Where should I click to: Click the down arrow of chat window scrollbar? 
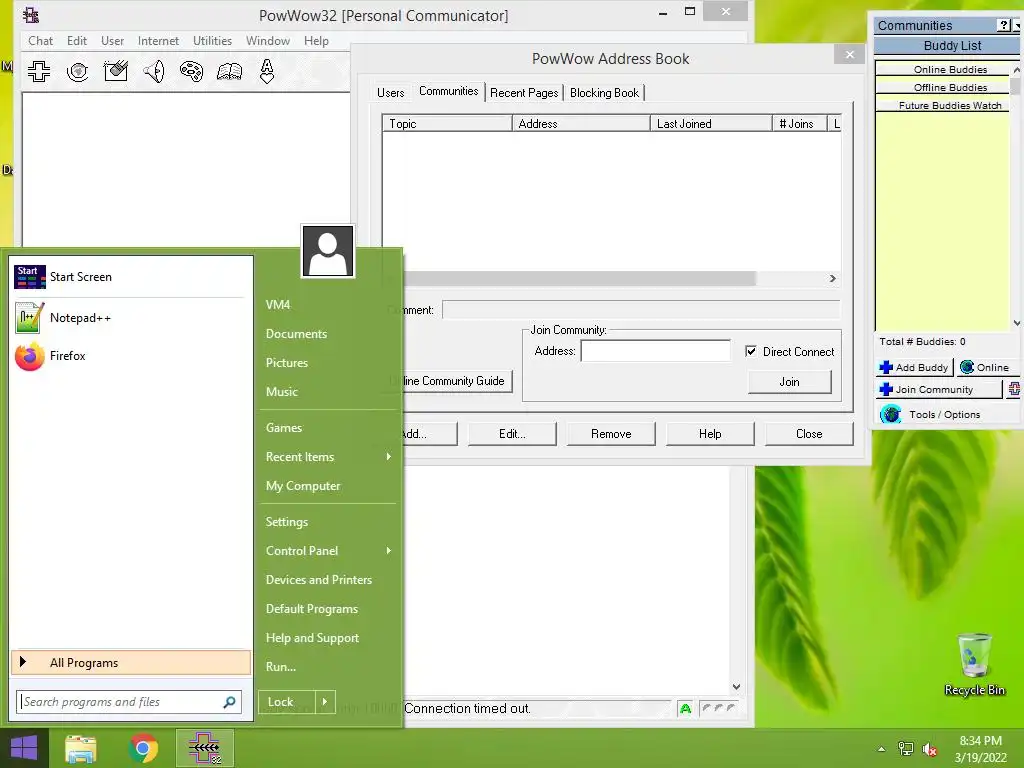pyautogui.click(x=737, y=686)
